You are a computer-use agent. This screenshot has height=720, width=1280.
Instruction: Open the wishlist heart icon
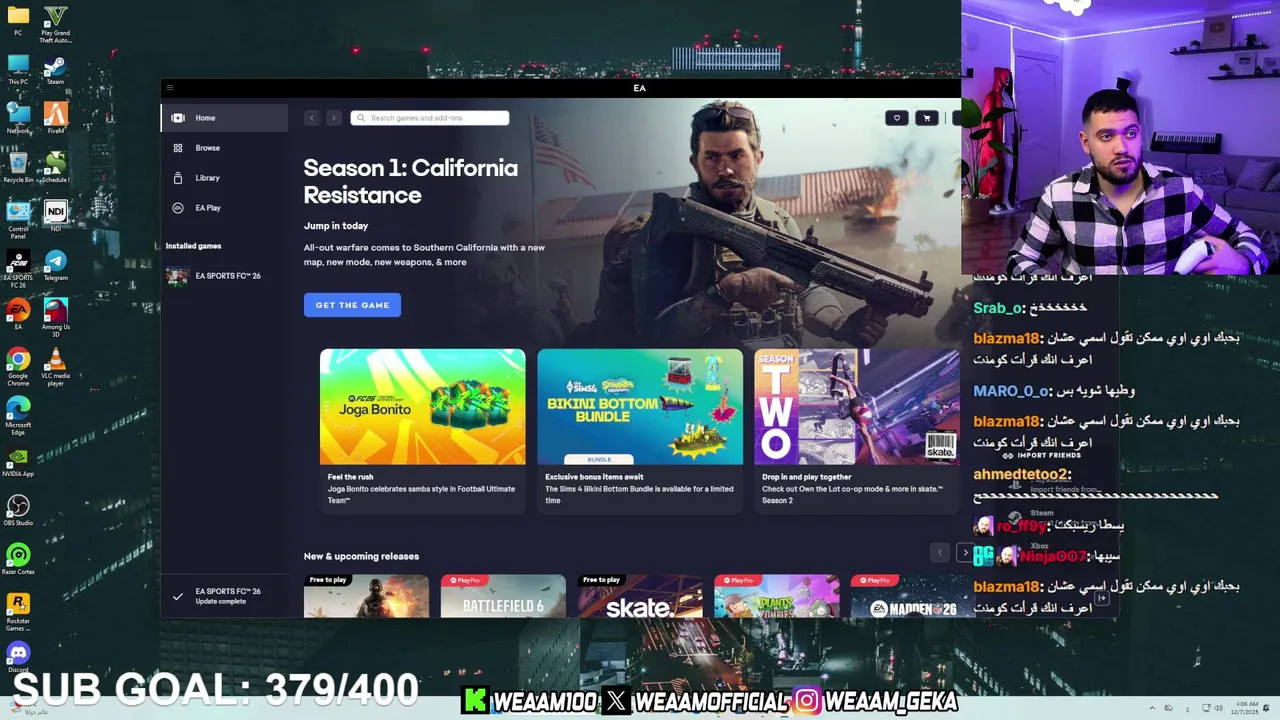tap(897, 118)
